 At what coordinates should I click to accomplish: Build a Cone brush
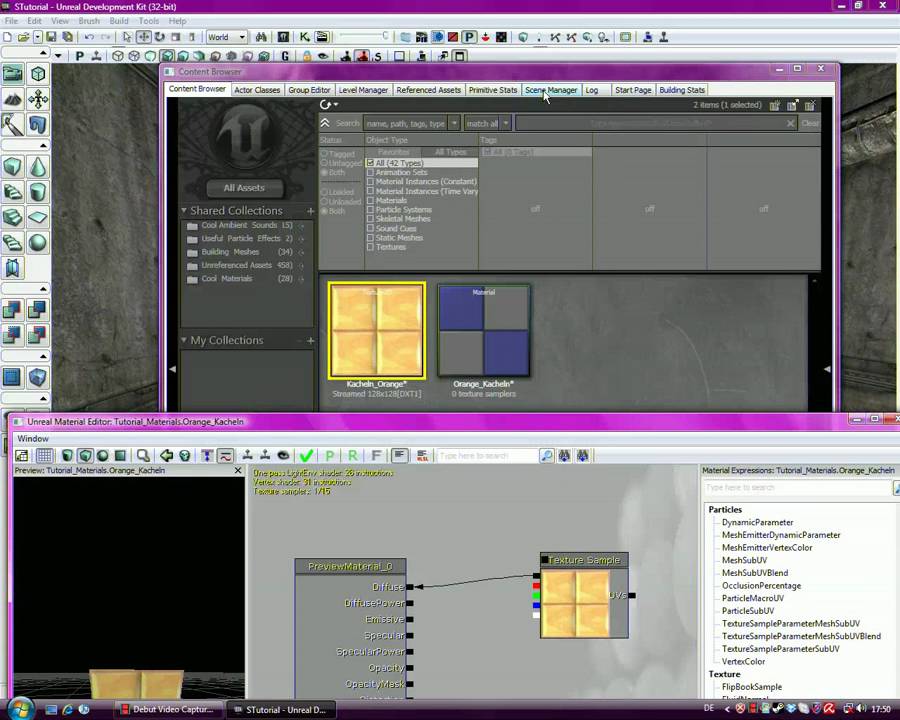[38, 167]
